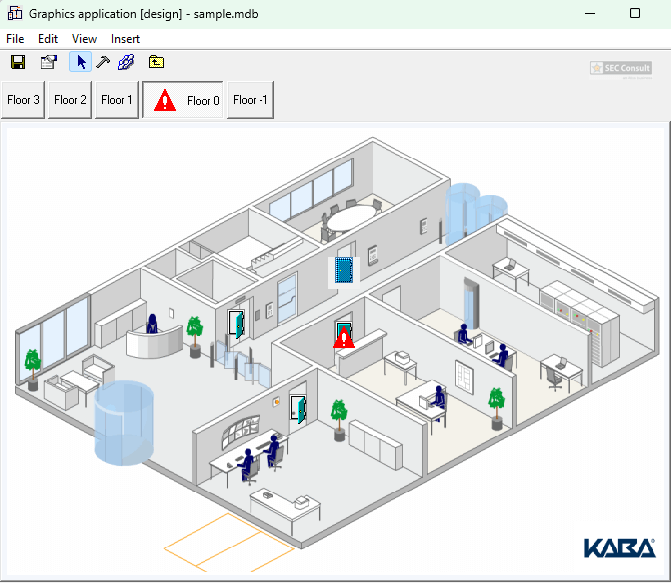Click the open door in control room
Screen dimensions: 671x583
tap(297, 408)
